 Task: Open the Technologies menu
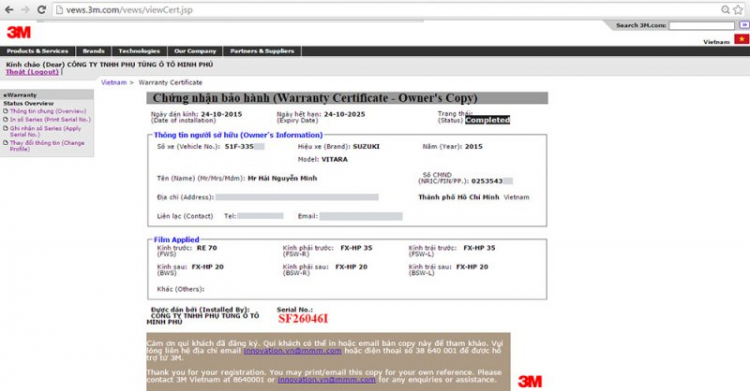click(139, 51)
